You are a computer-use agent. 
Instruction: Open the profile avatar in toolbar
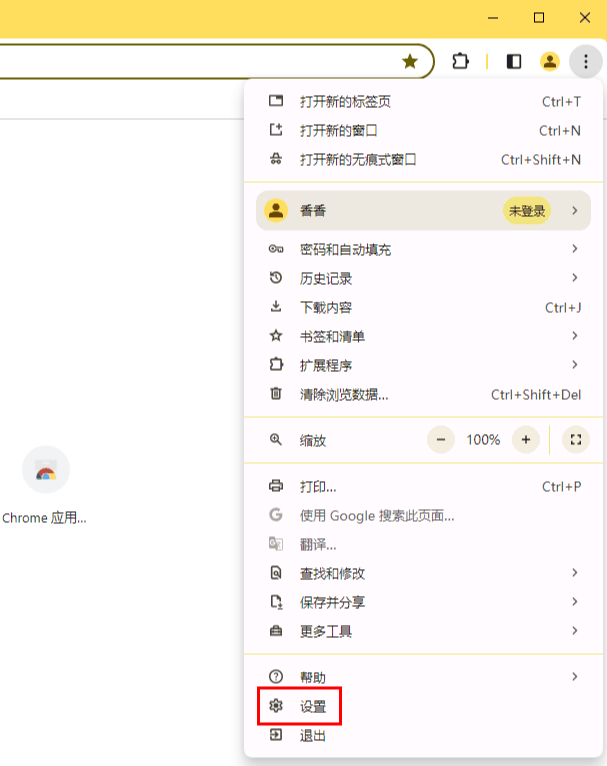549,62
